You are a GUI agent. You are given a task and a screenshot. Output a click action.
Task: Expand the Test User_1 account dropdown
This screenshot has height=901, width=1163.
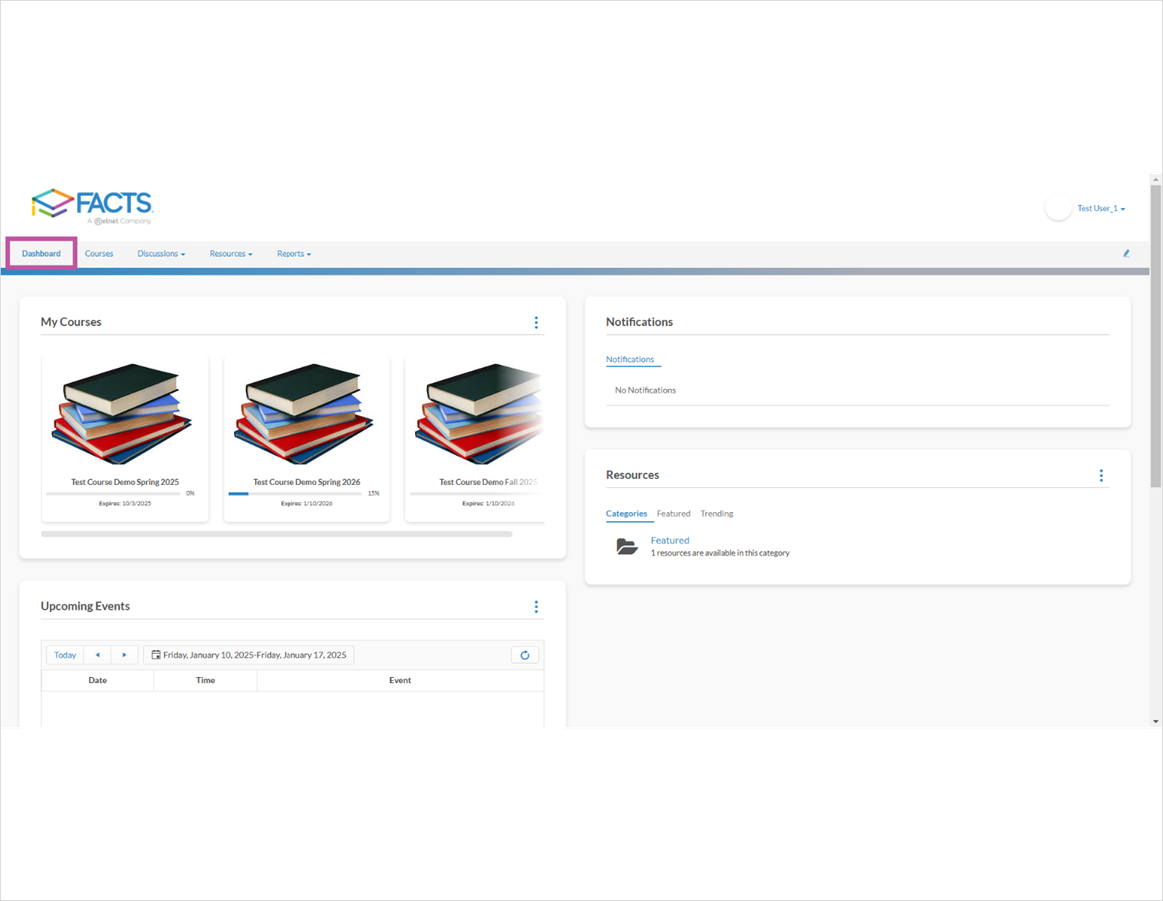coord(1100,208)
